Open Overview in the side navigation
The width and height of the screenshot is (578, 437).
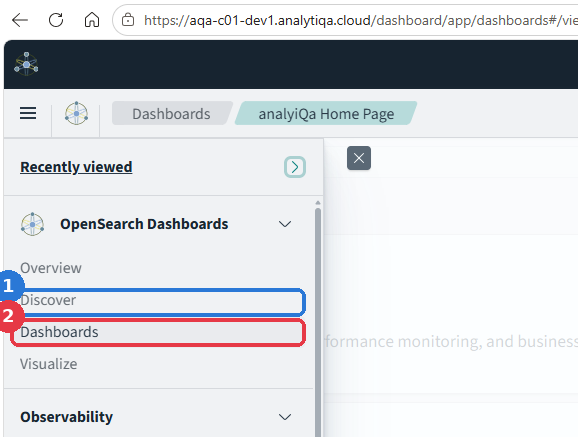click(51, 268)
